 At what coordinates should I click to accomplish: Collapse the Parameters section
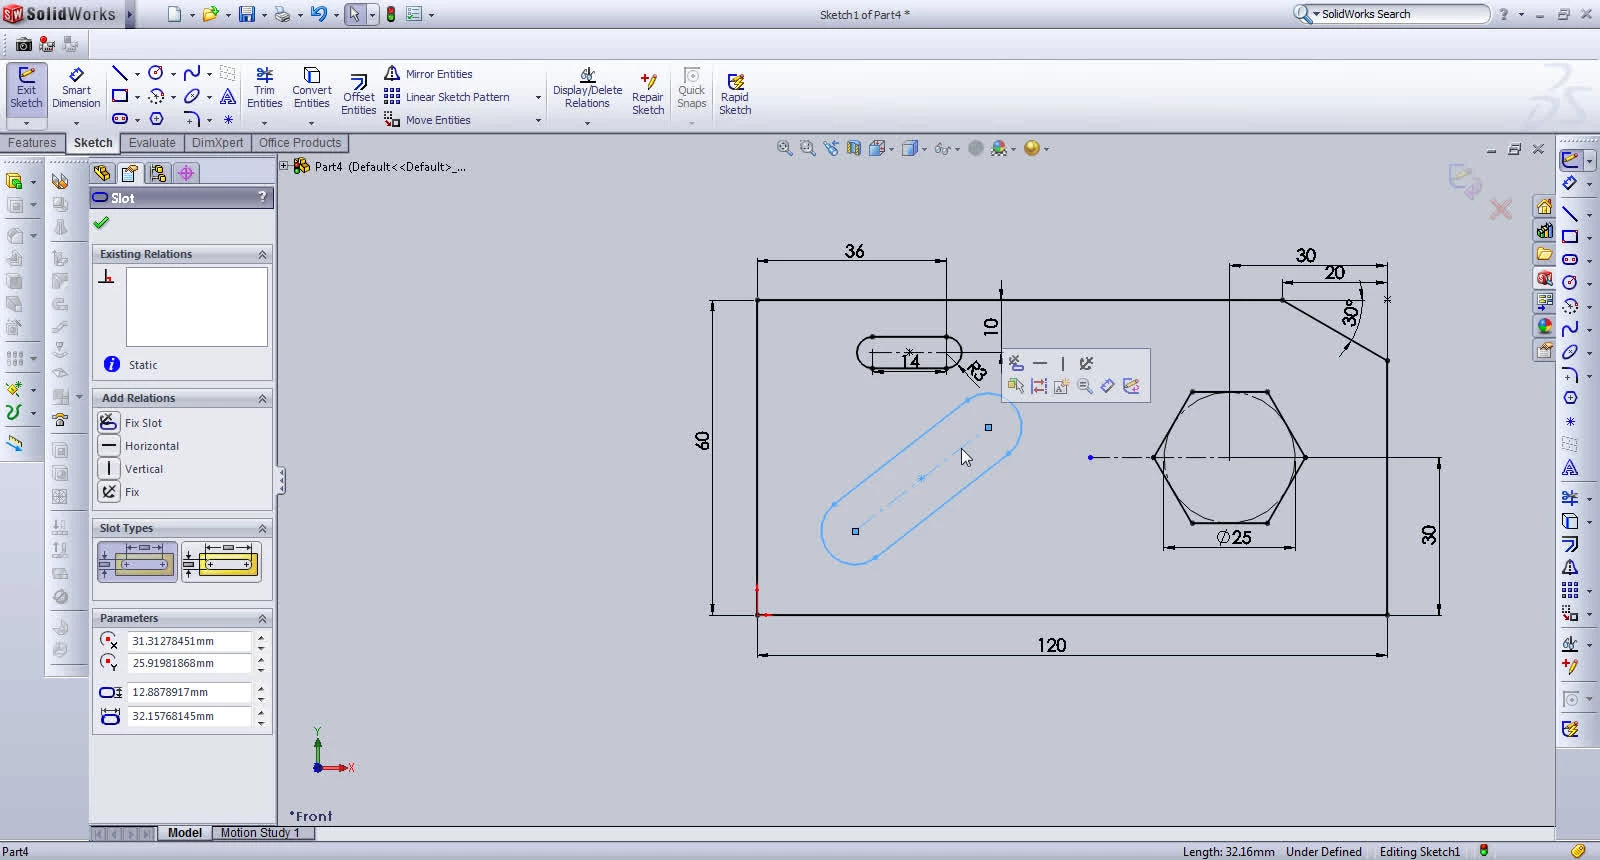pyautogui.click(x=263, y=618)
